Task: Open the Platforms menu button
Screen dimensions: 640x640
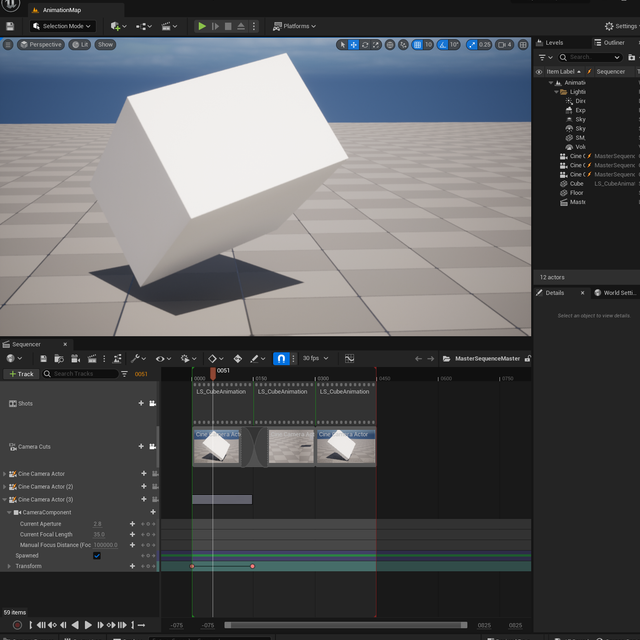Action: click(x=294, y=26)
